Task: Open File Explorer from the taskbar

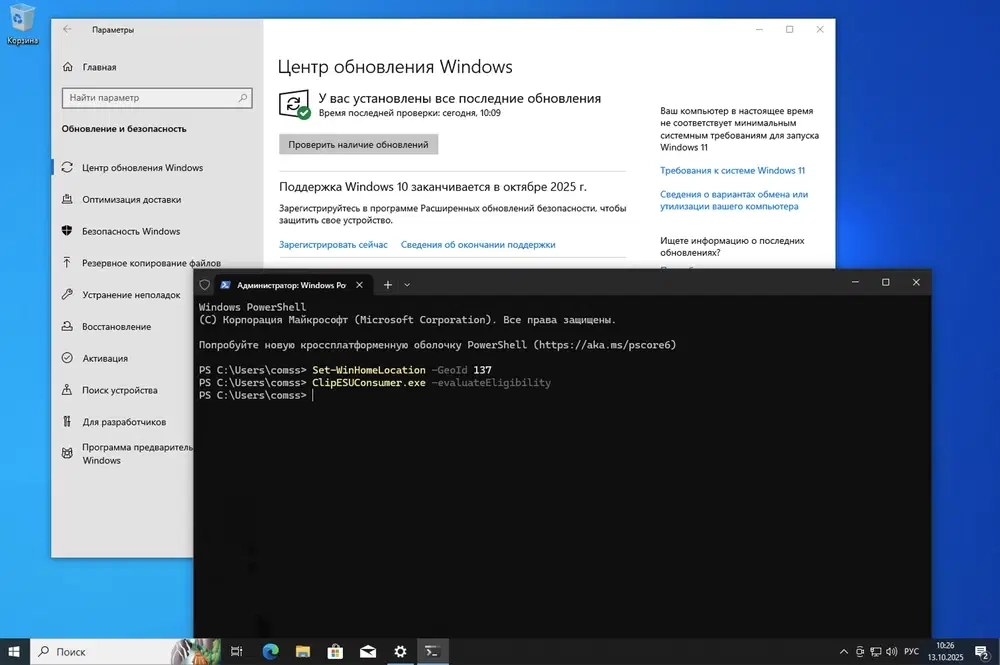Action: coord(302,651)
